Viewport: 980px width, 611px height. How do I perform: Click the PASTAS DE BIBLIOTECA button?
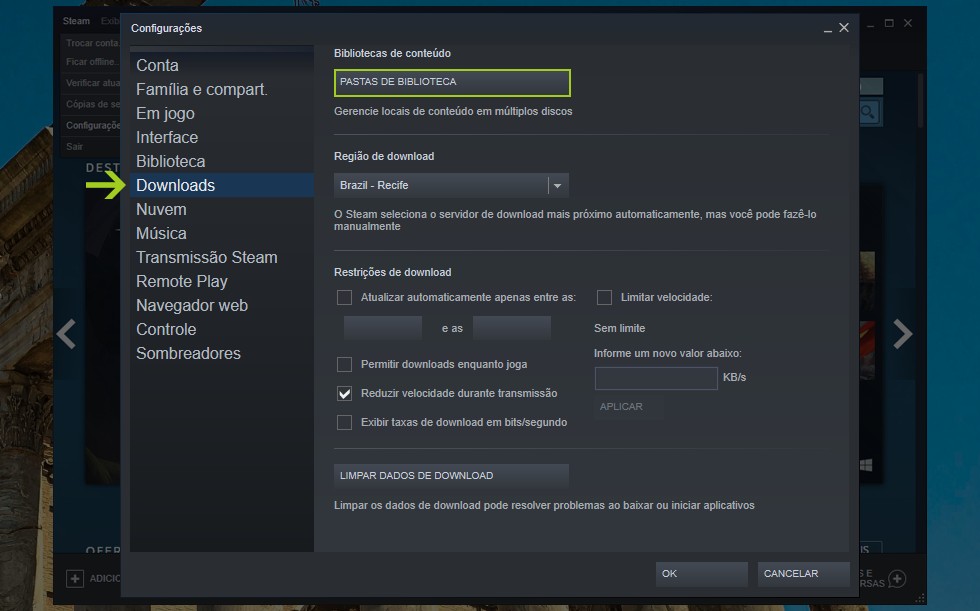(x=452, y=82)
